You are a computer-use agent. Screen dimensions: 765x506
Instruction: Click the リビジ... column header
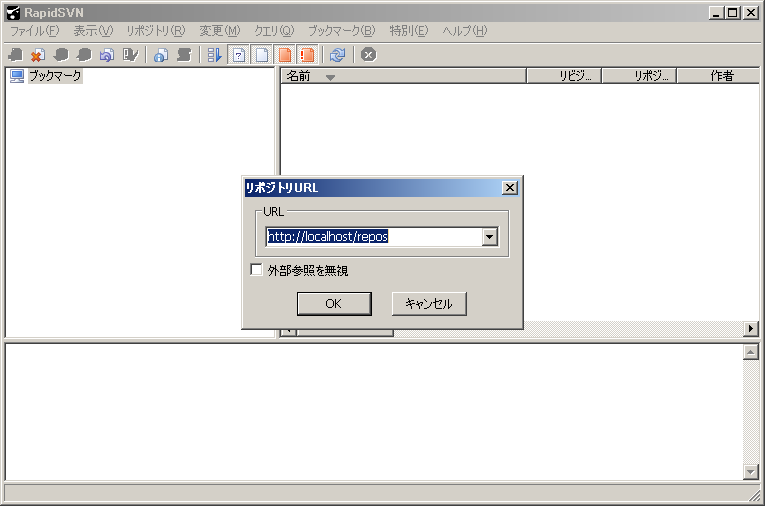564,76
